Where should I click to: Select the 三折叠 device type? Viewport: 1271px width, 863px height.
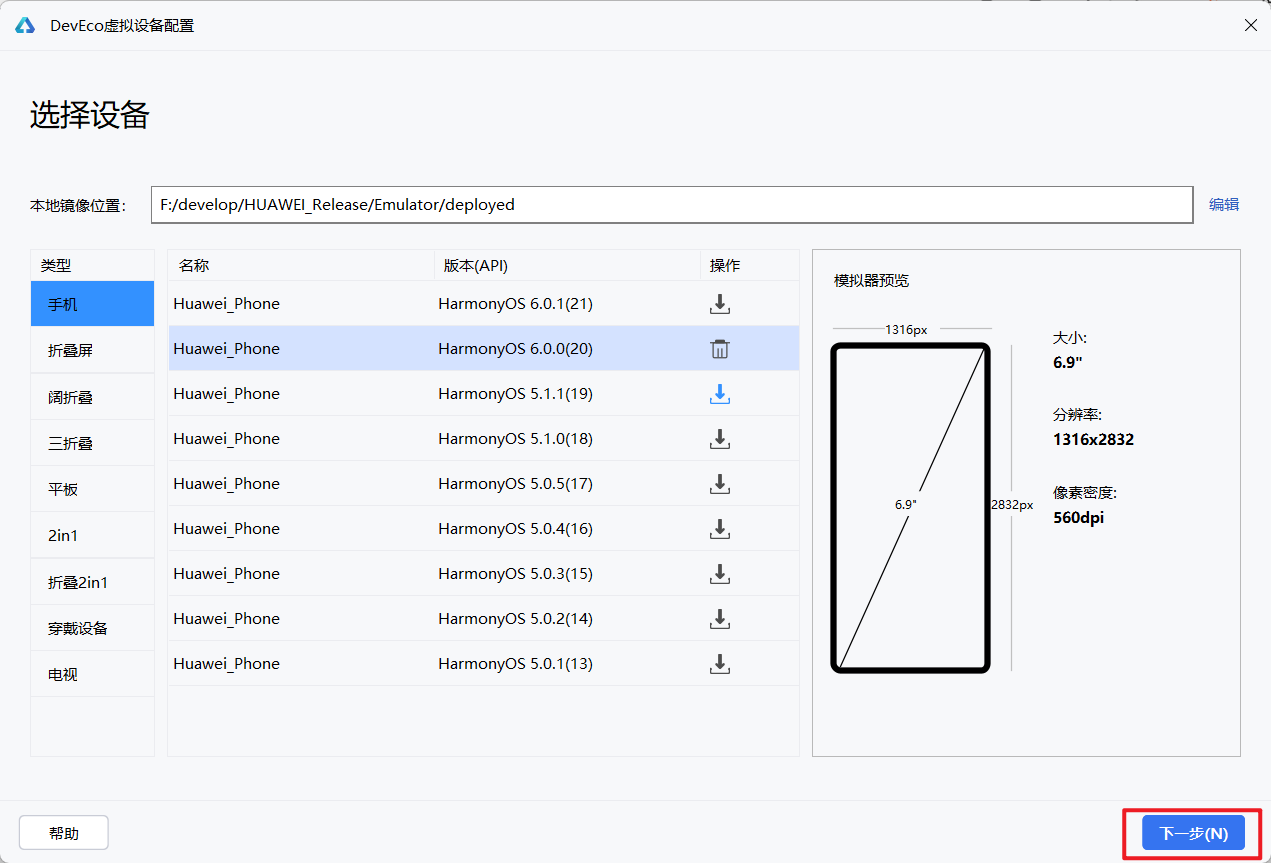coord(92,443)
